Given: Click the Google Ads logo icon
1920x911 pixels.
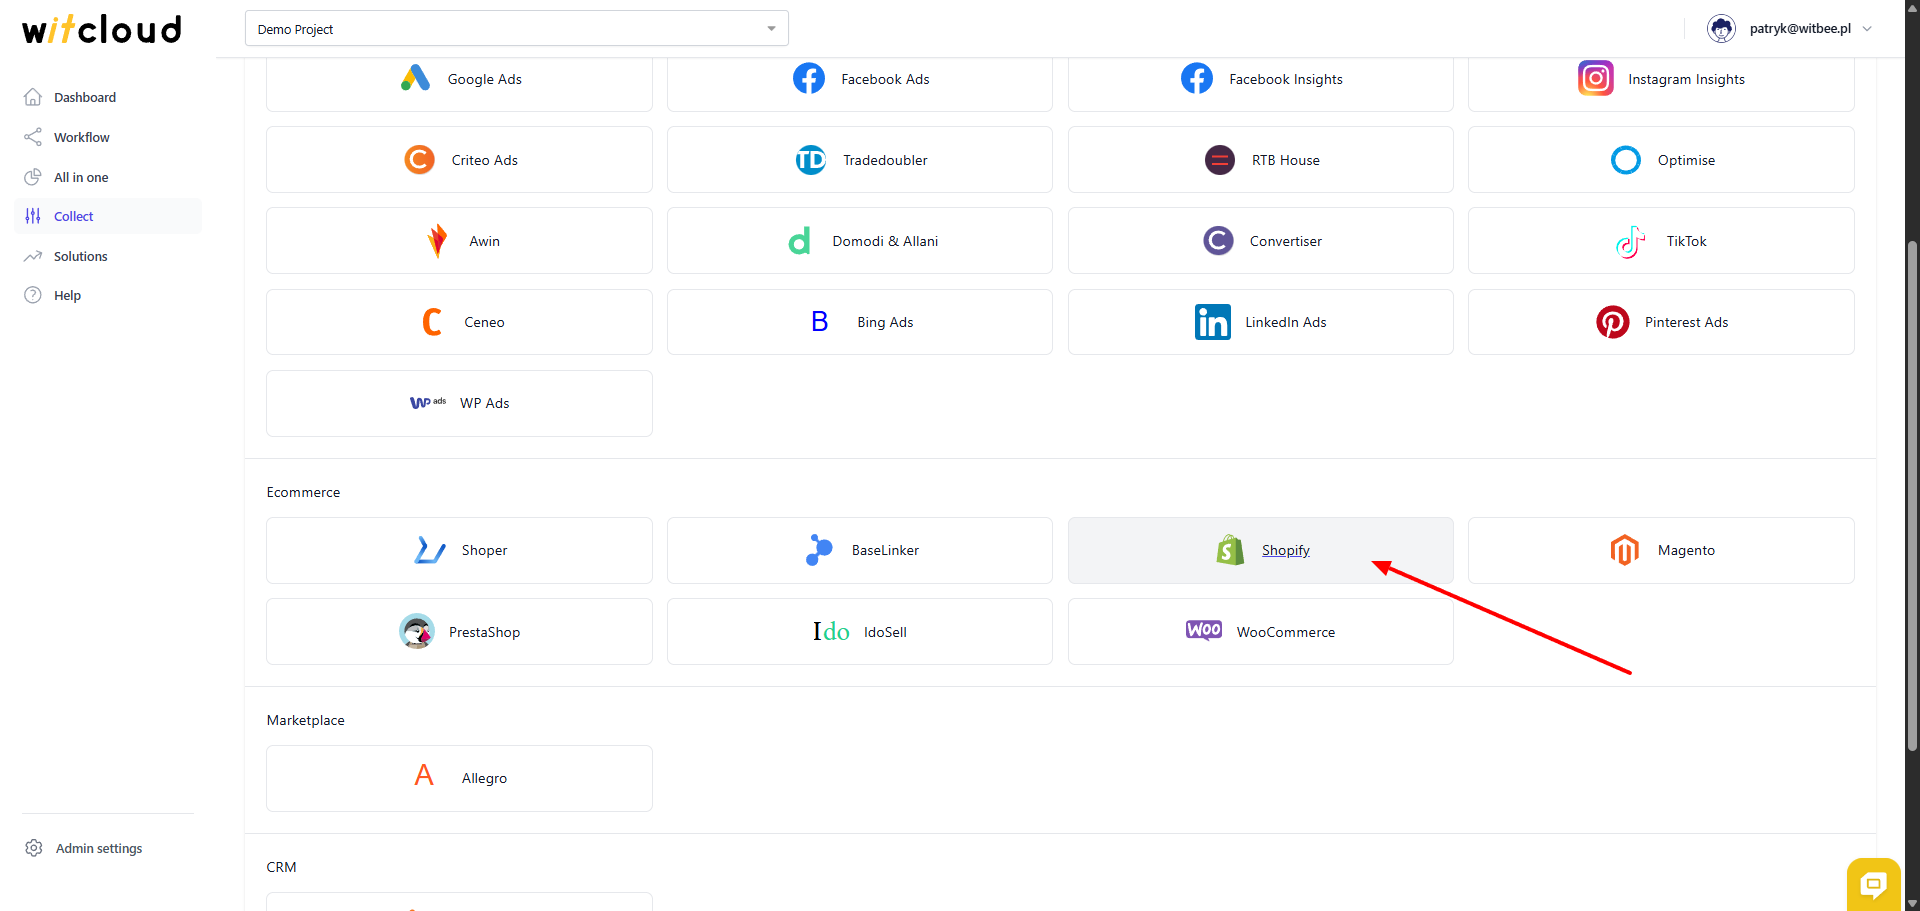Looking at the screenshot, I should (415, 78).
